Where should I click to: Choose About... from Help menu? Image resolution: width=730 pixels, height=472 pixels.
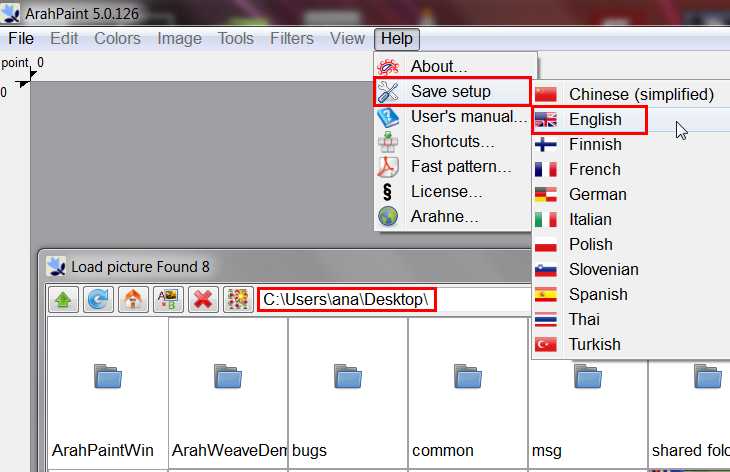[x=455, y=67]
